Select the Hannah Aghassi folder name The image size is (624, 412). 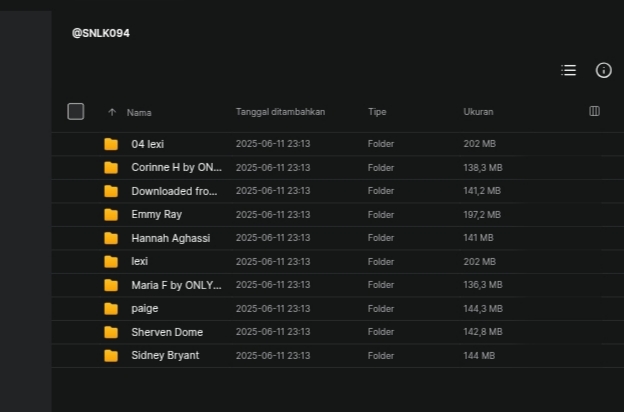[171, 238]
